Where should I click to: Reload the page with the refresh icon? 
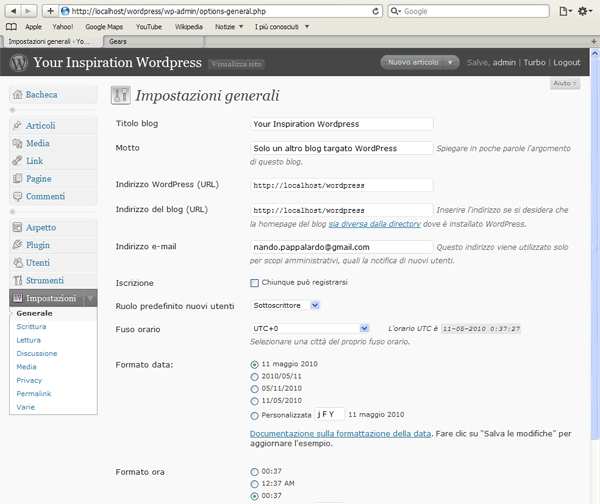[376, 11]
